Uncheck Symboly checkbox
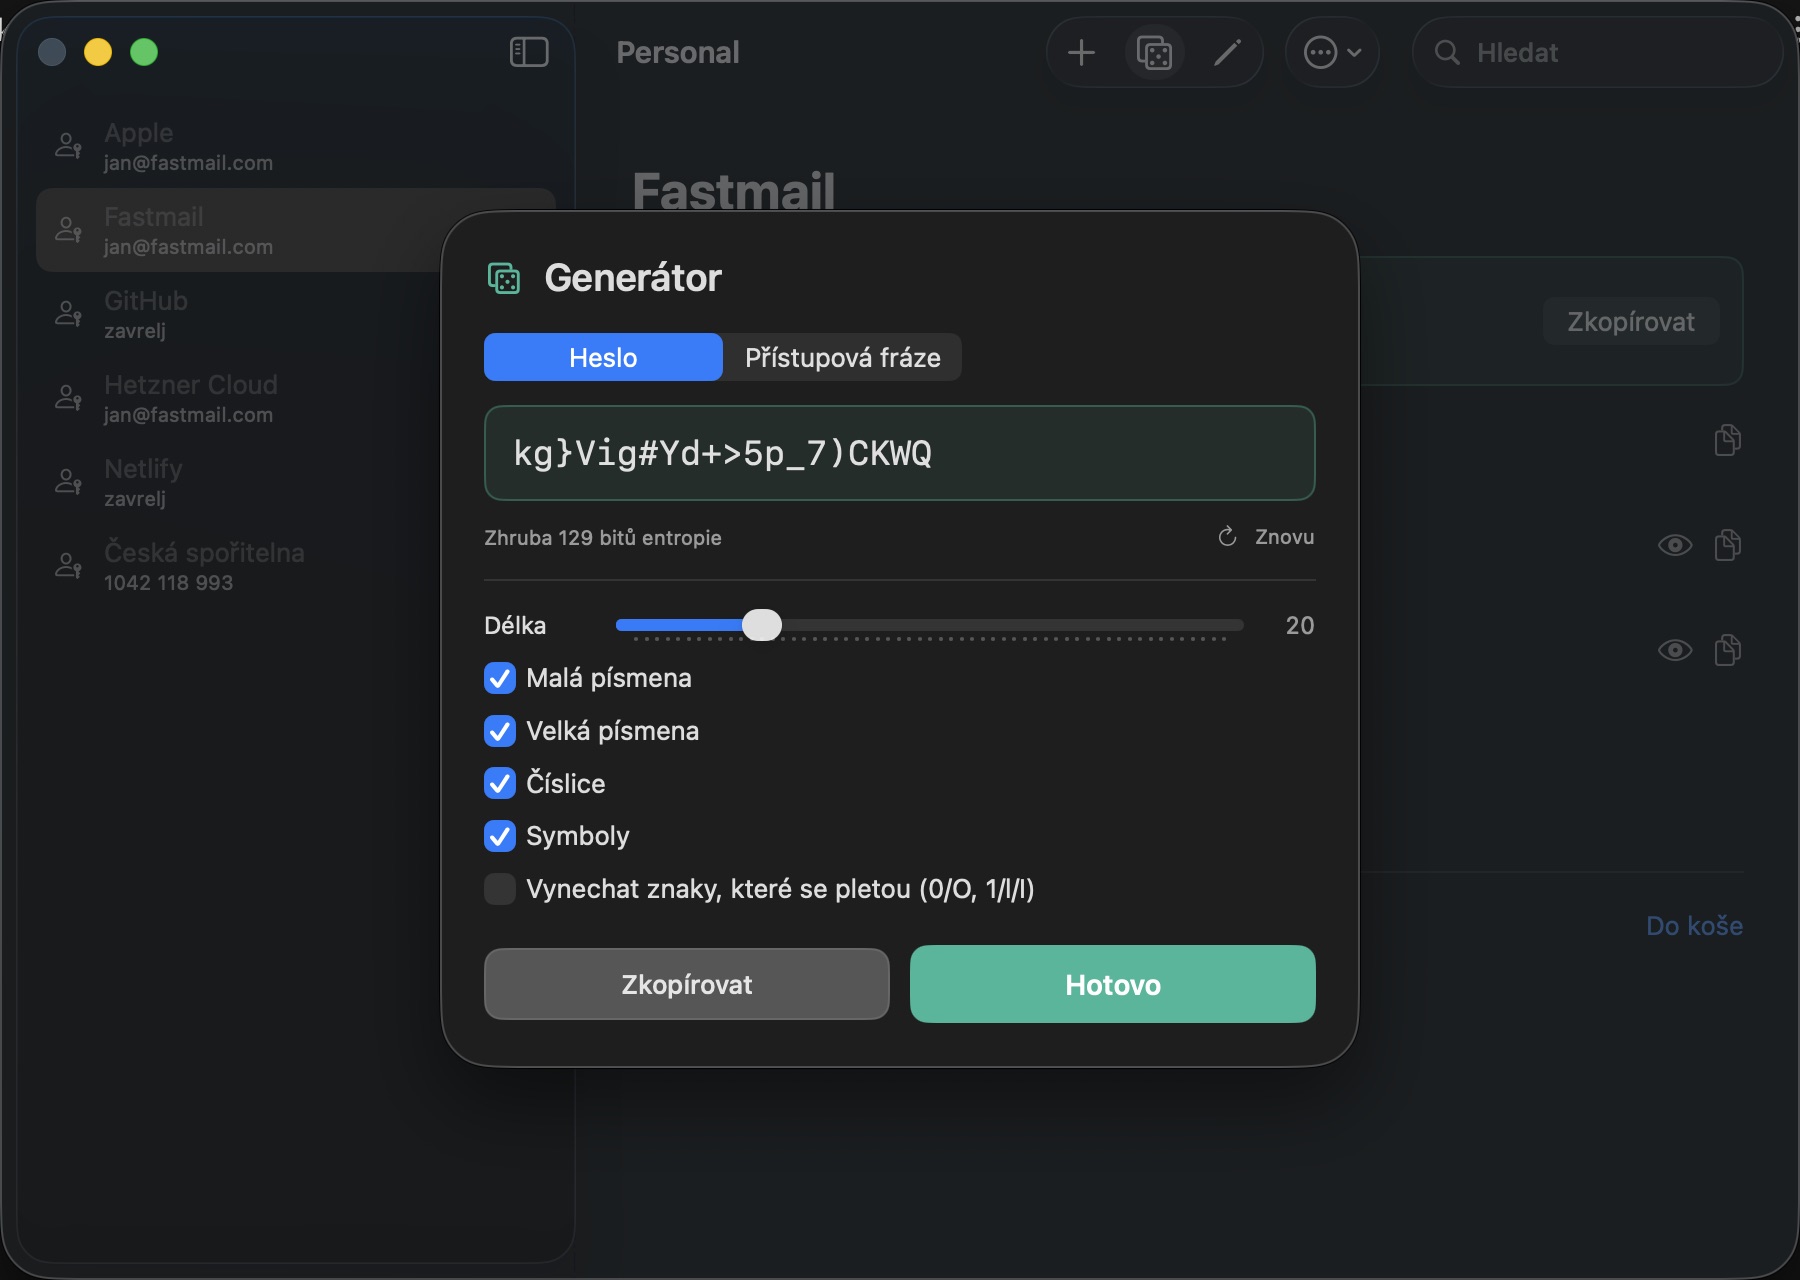This screenshot has width=1800, height=1280. 500,836
